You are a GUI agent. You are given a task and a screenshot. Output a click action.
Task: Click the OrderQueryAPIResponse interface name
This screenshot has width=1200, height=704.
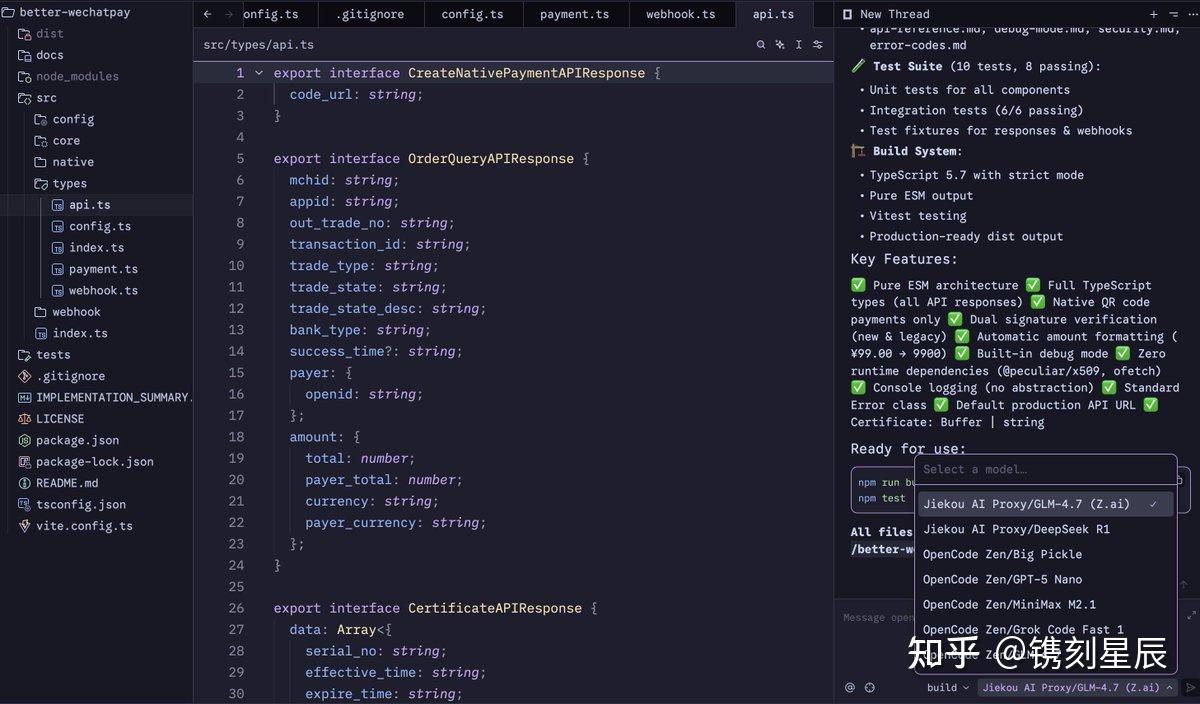click(x=491, y=159)
